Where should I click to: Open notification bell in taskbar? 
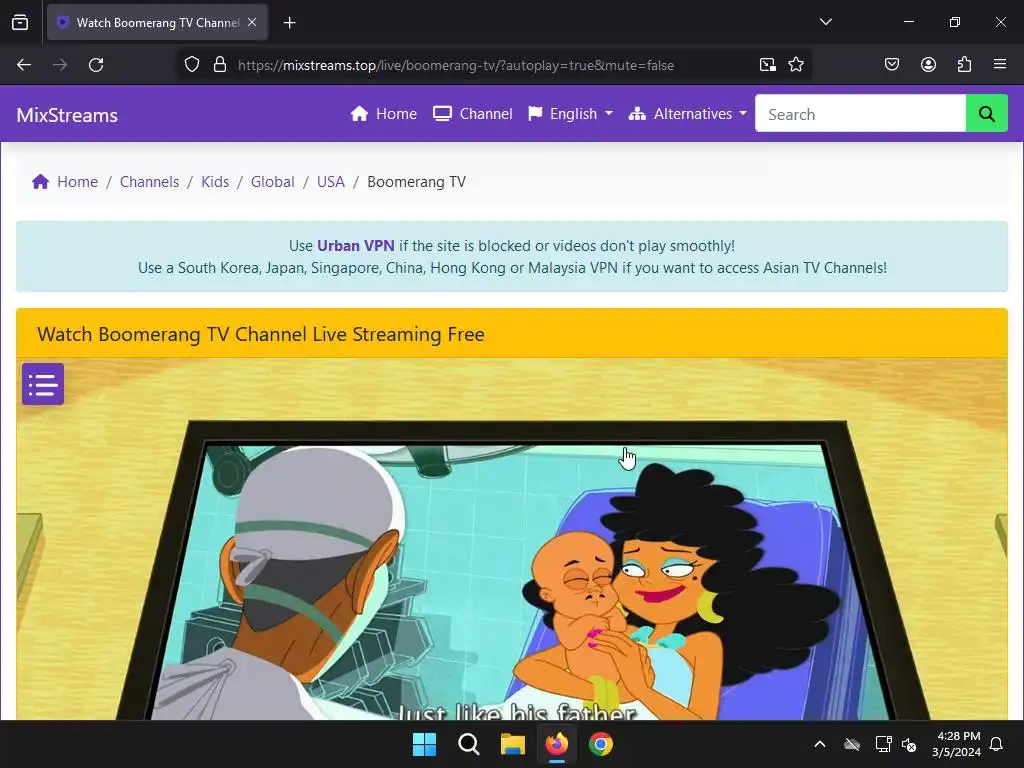(996, 744)
